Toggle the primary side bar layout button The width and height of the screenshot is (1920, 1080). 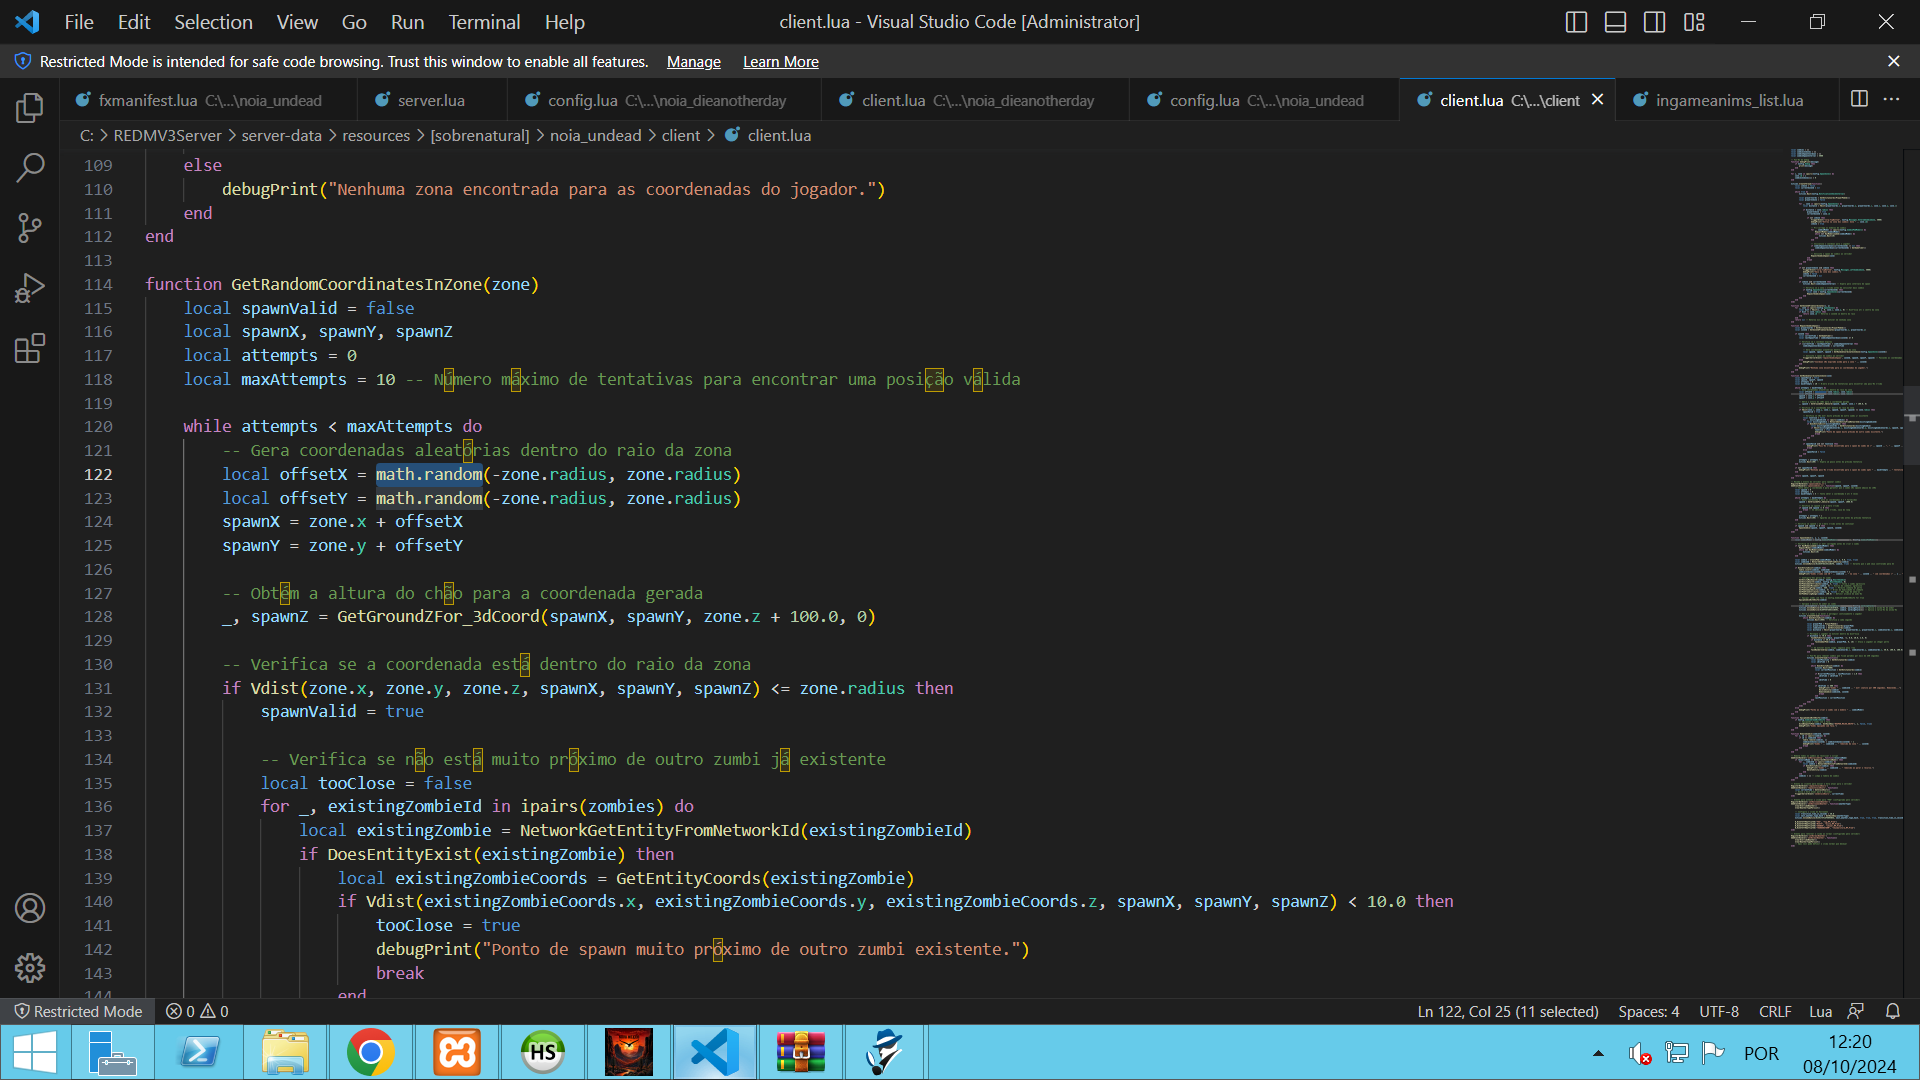(1576, 22)
